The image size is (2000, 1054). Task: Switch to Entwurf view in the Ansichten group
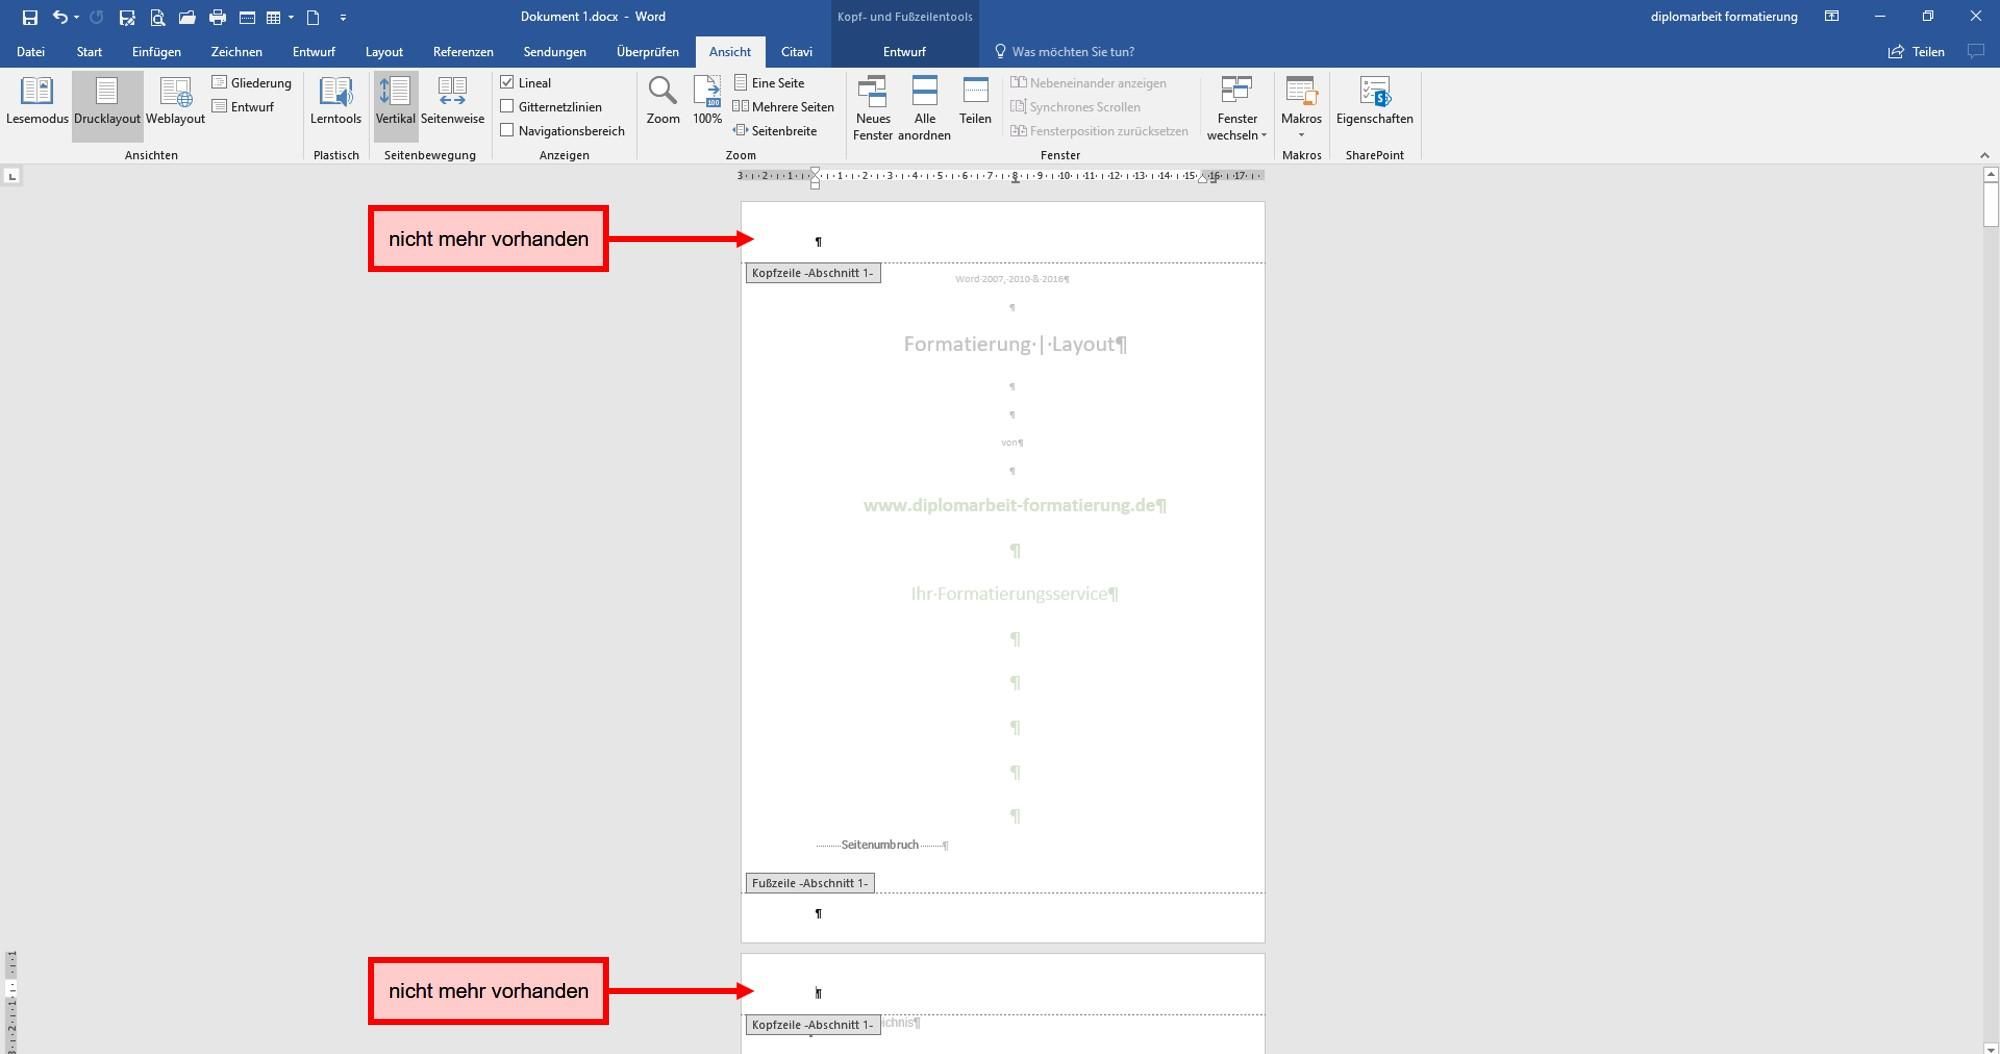(243, 107)
